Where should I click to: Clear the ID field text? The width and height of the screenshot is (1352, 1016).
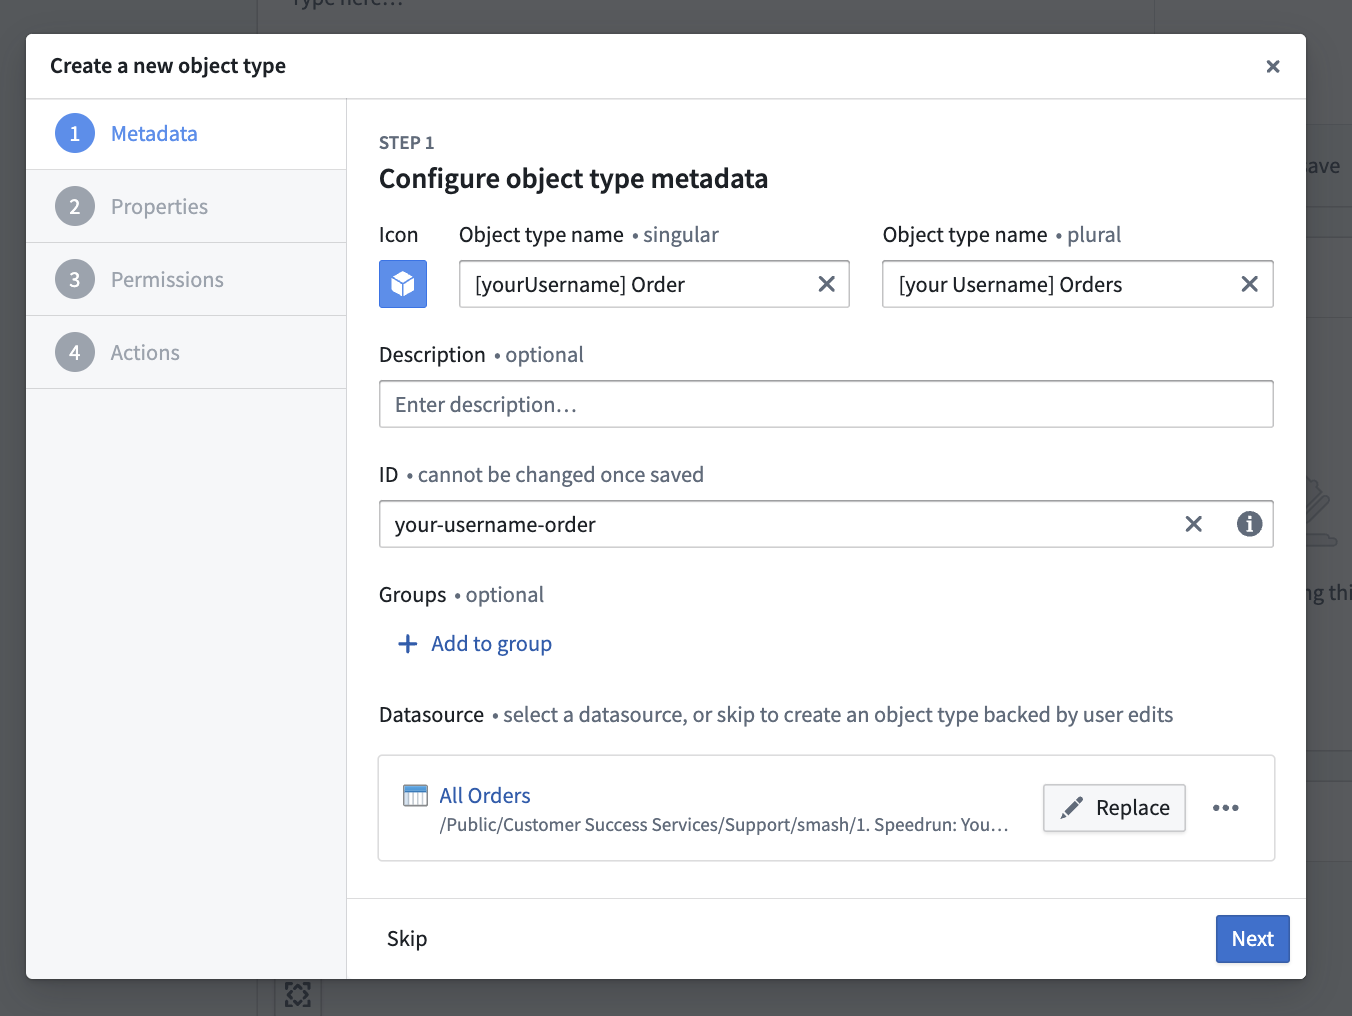coord(1193,524)
